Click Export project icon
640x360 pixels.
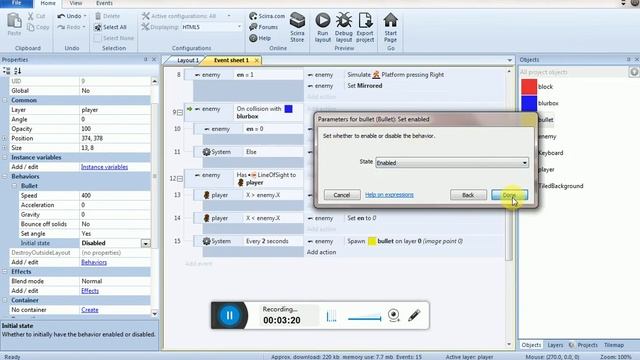pos(365,20)
